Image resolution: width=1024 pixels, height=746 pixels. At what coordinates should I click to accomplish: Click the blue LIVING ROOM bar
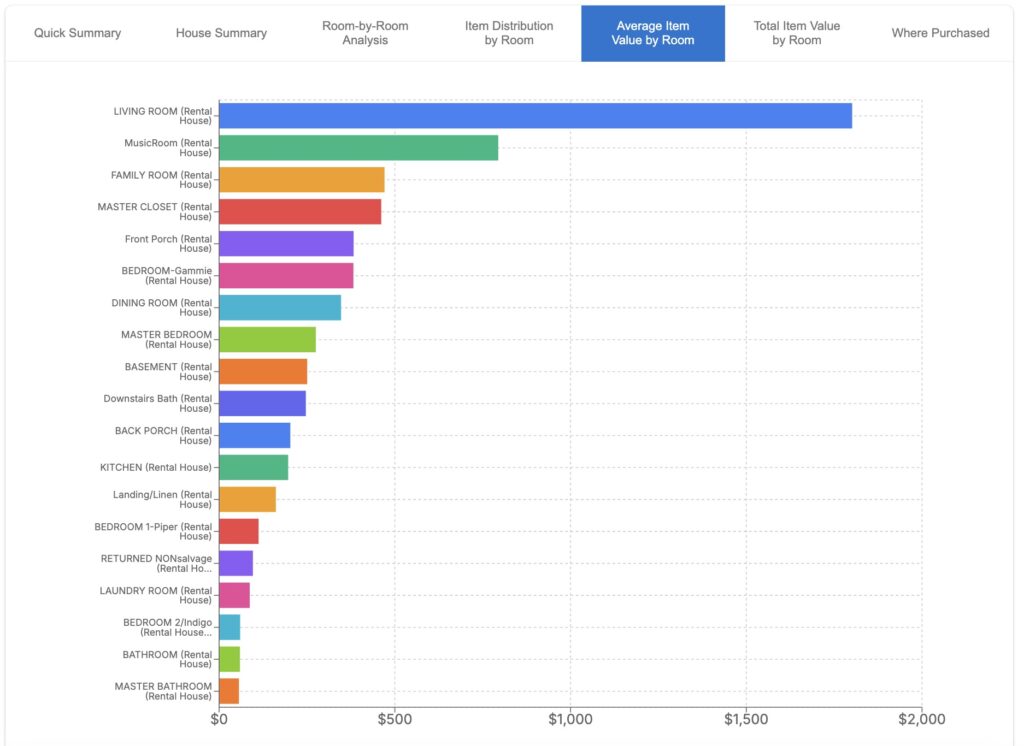point(535,116)
